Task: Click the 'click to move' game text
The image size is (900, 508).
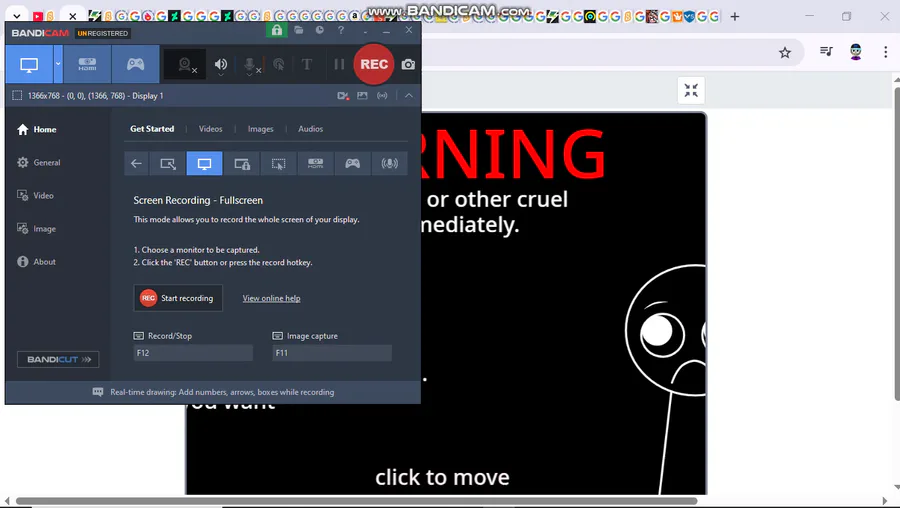Action: coord(443,478)
